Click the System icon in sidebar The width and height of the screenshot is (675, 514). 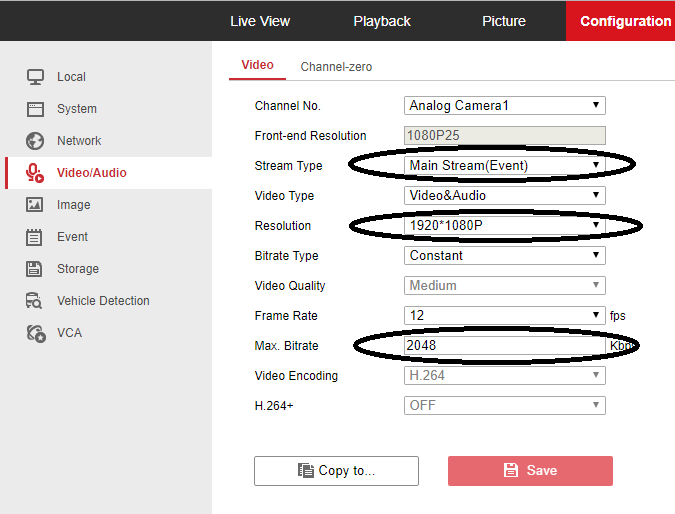click(35, 109)
